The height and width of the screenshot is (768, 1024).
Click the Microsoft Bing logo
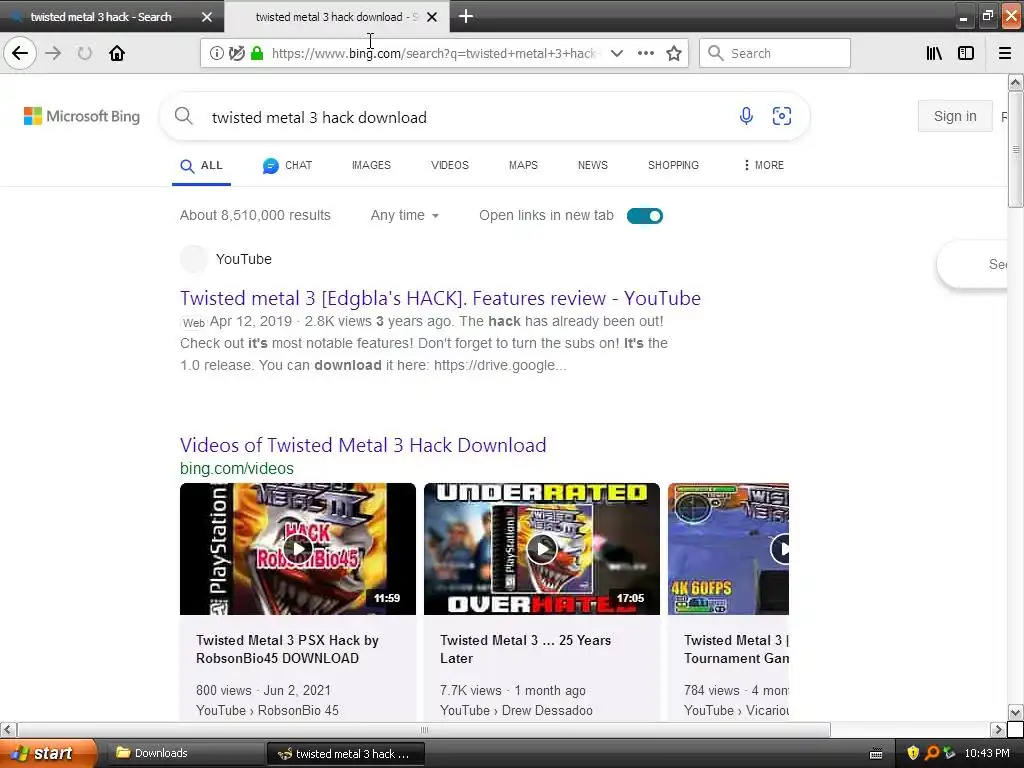coord(82,116)
